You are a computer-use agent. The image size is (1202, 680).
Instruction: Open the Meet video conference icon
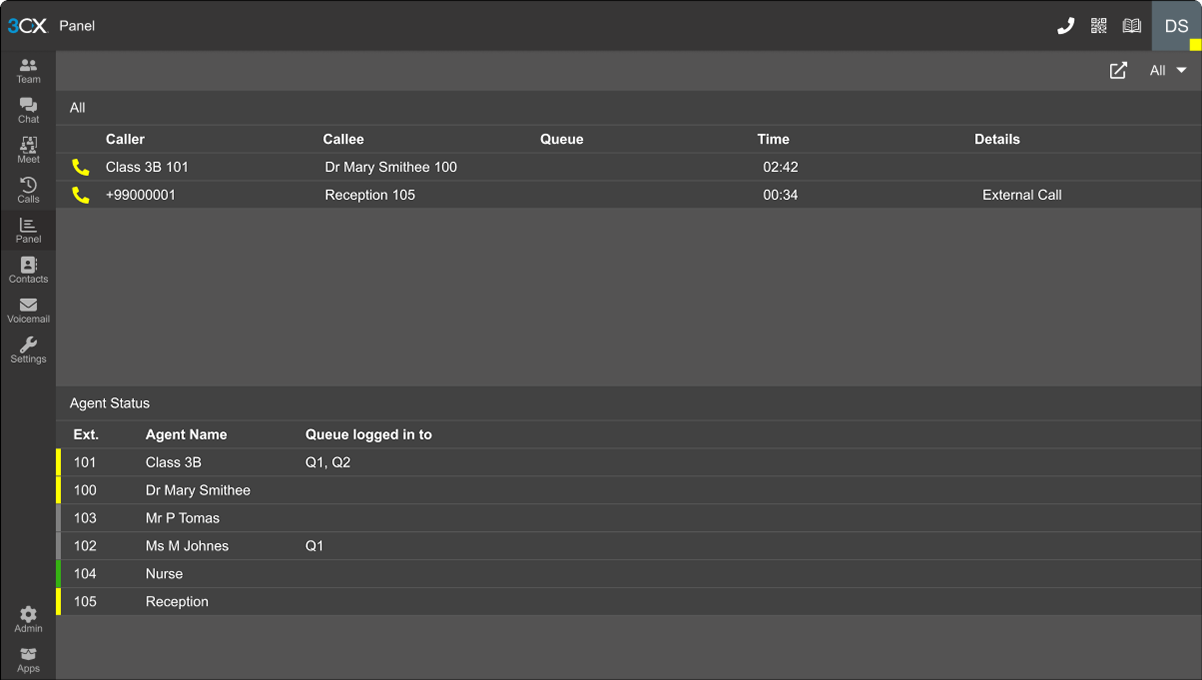tap(28, 150)
